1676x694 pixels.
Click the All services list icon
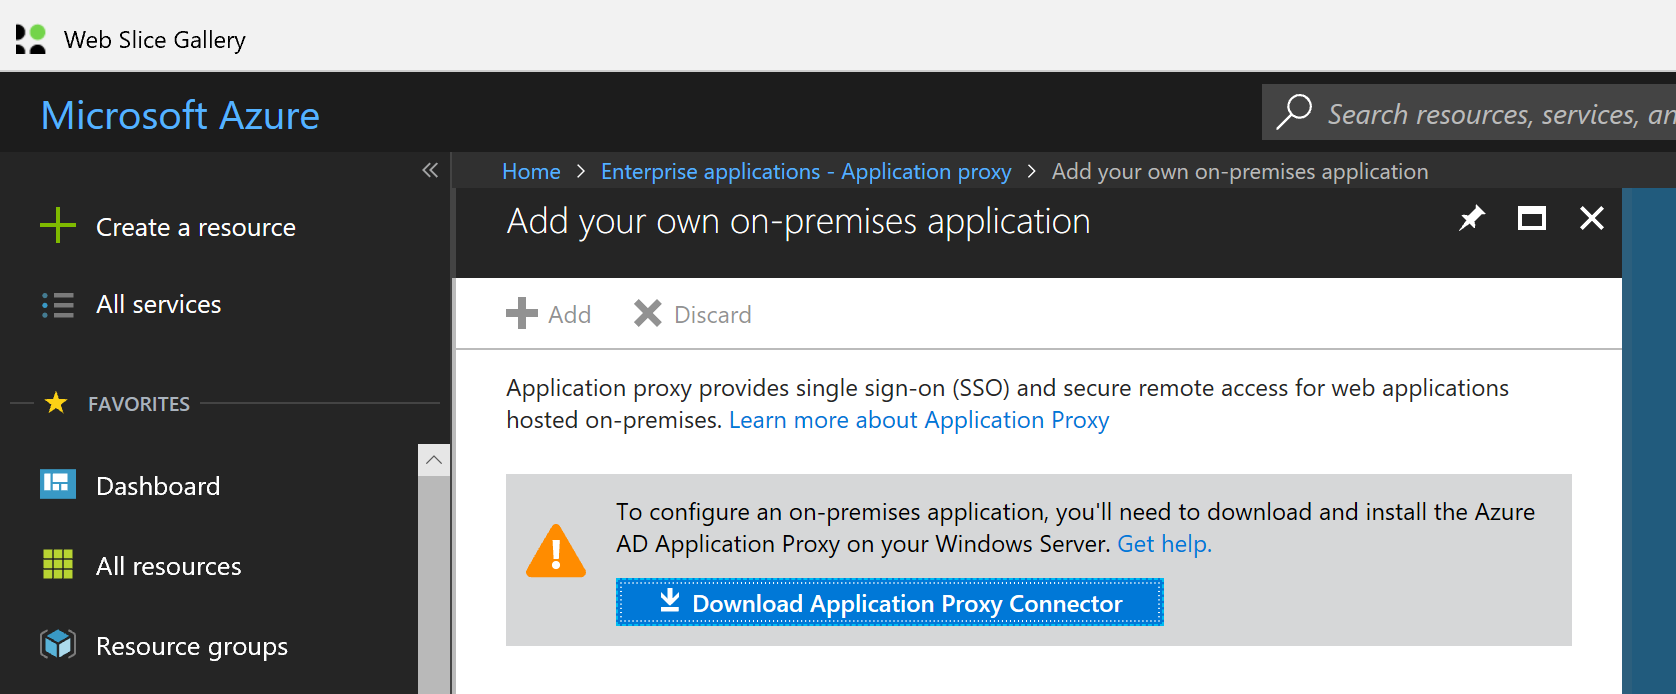(x=58, y=304)
